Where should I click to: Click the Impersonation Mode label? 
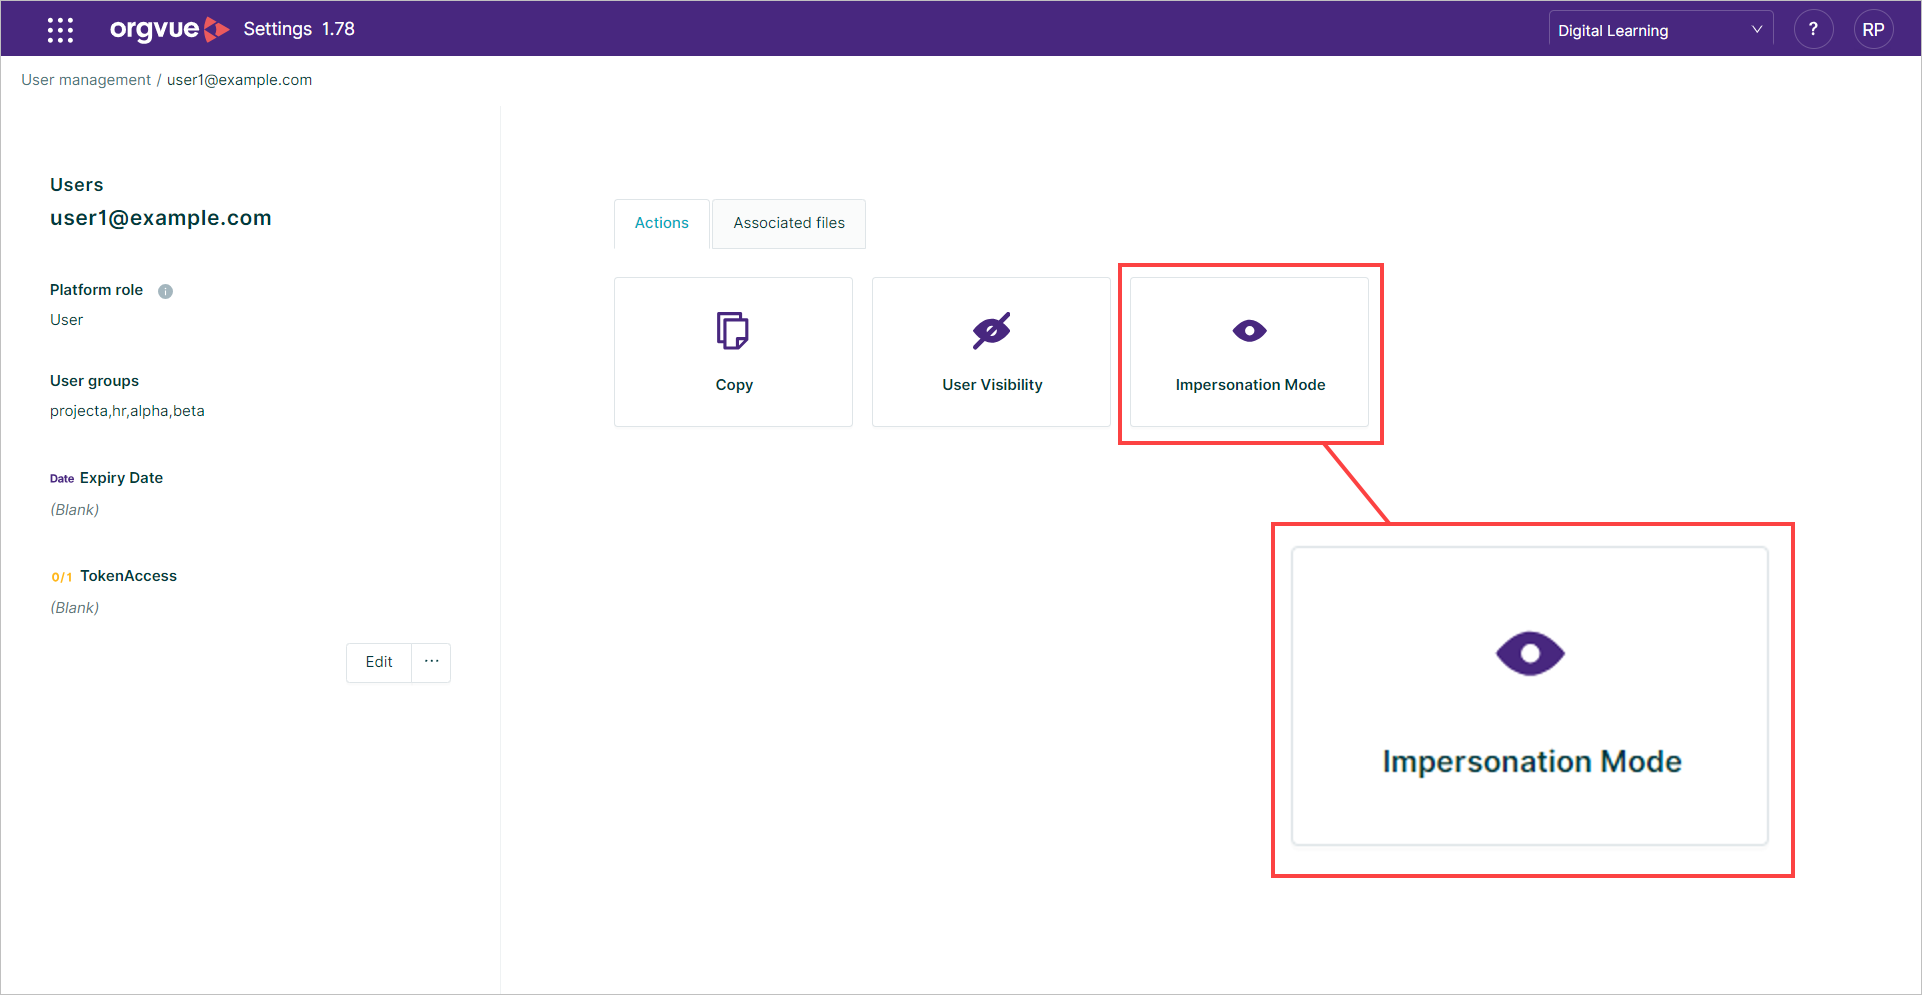[x=1250, y=385]
